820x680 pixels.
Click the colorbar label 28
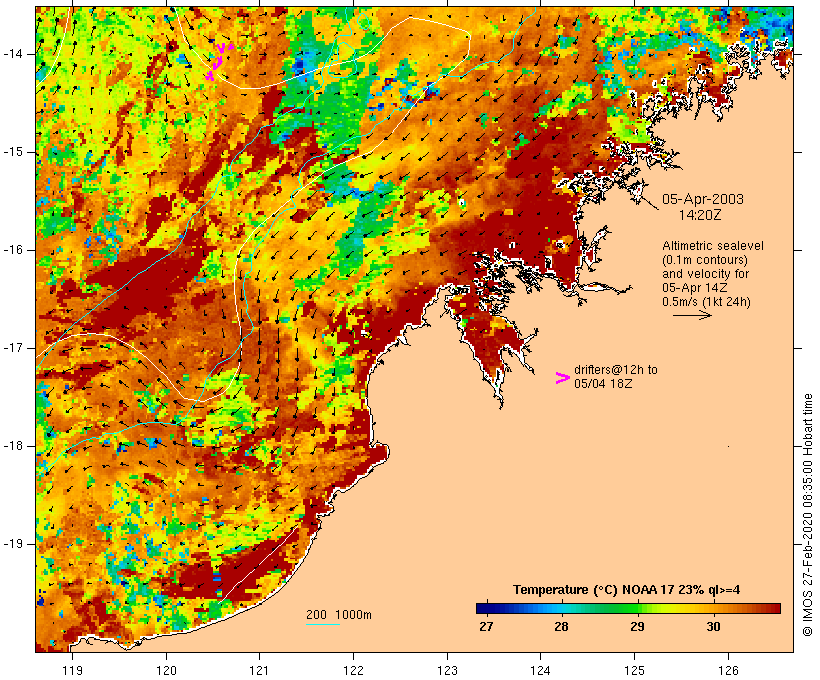point(561,627)
